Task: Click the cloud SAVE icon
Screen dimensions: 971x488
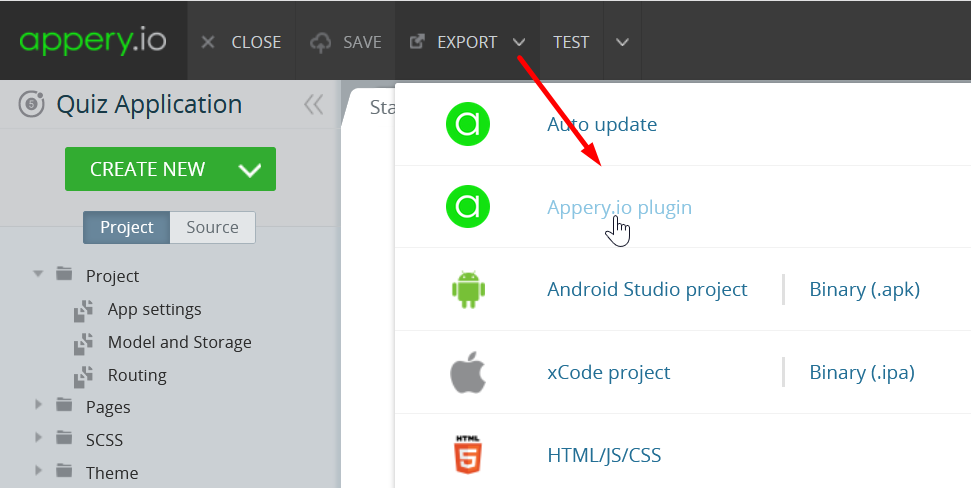Action: (320, 42)
